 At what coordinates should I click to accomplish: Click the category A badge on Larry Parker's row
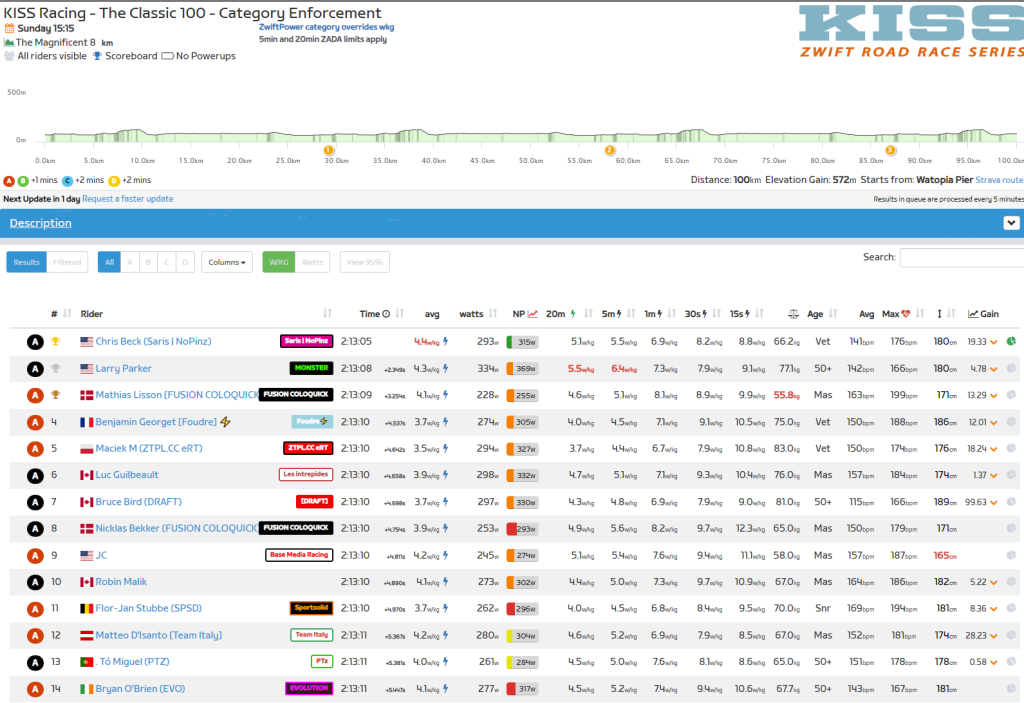pos(34,369)
